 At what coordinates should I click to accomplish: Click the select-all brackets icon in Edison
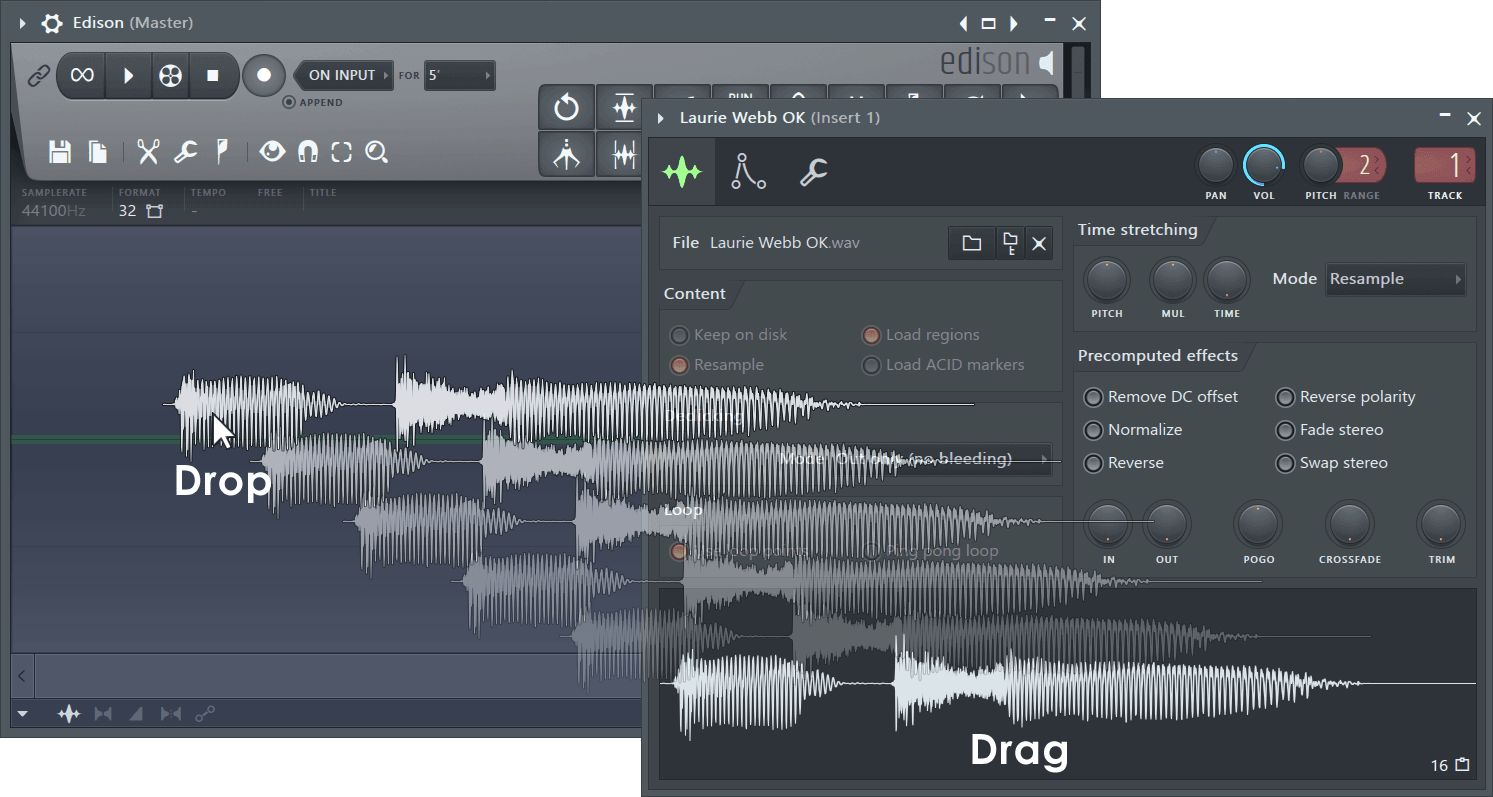(x=342, y=152)
